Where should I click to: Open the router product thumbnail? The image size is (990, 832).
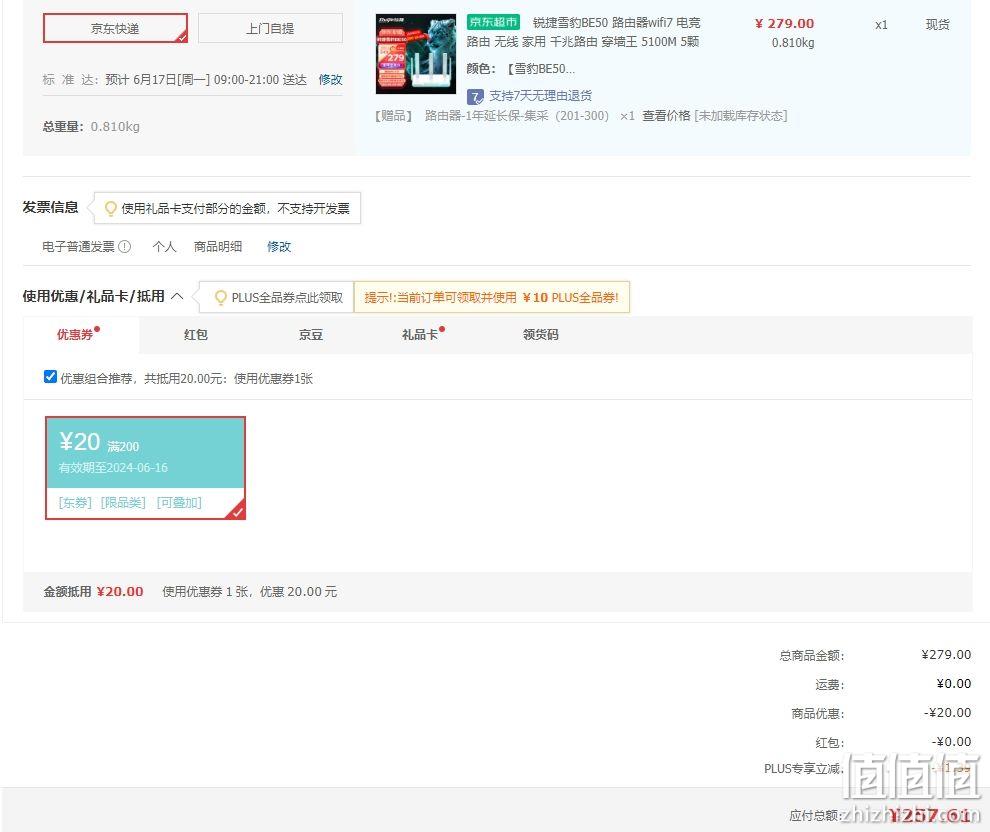(415, 54)
